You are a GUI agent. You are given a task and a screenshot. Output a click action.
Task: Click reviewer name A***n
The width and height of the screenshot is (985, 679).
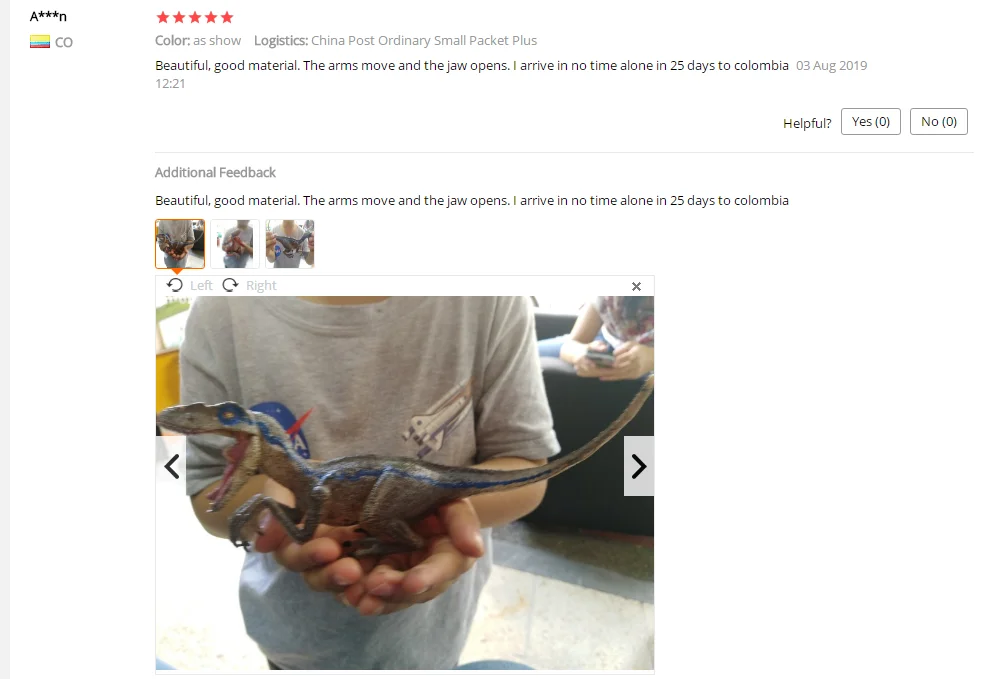click(x=48, y=16)
